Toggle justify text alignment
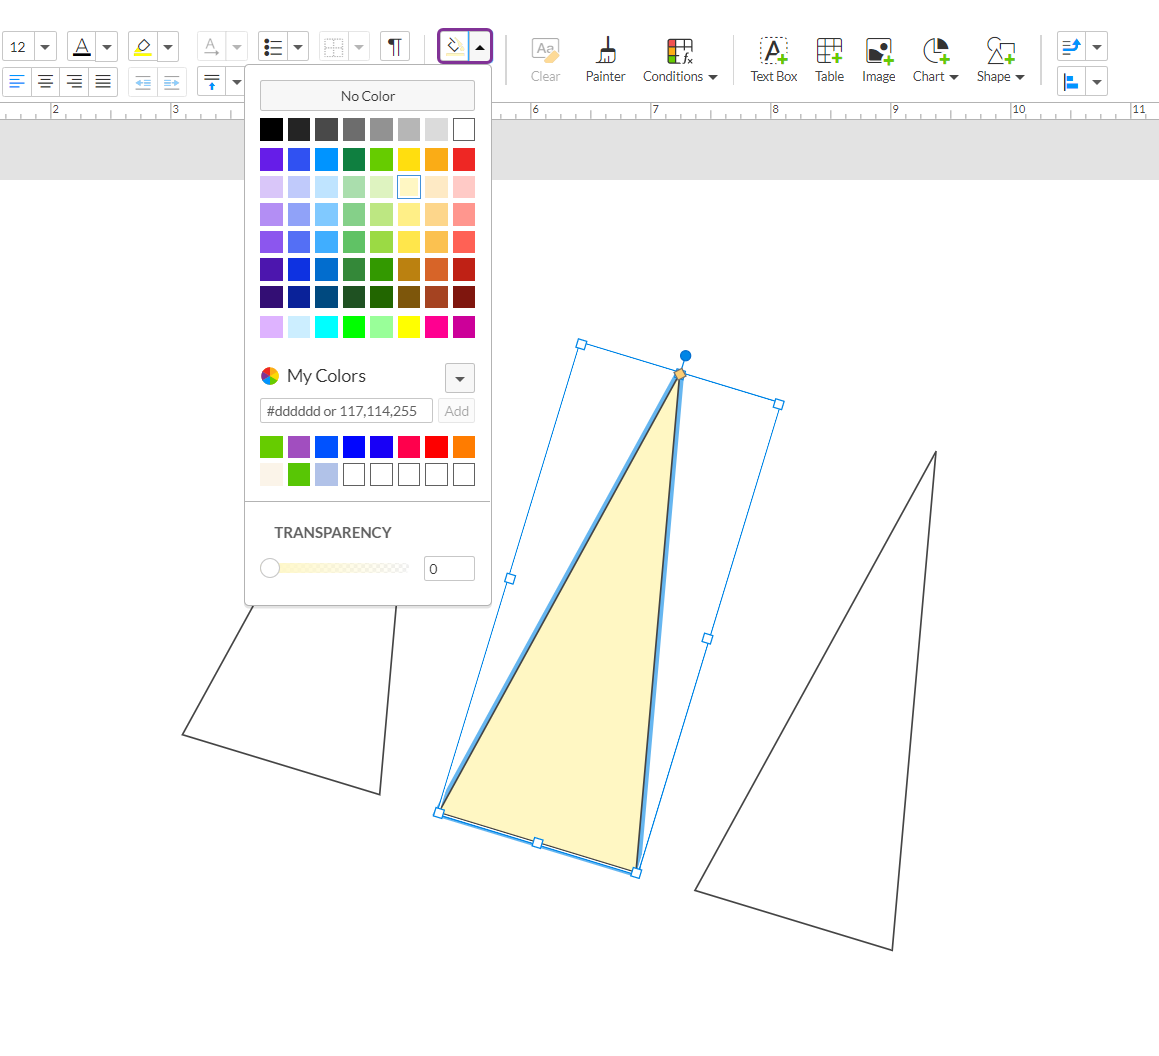The height and width of the screenshot is (1056, 1159). coord(103,82)
